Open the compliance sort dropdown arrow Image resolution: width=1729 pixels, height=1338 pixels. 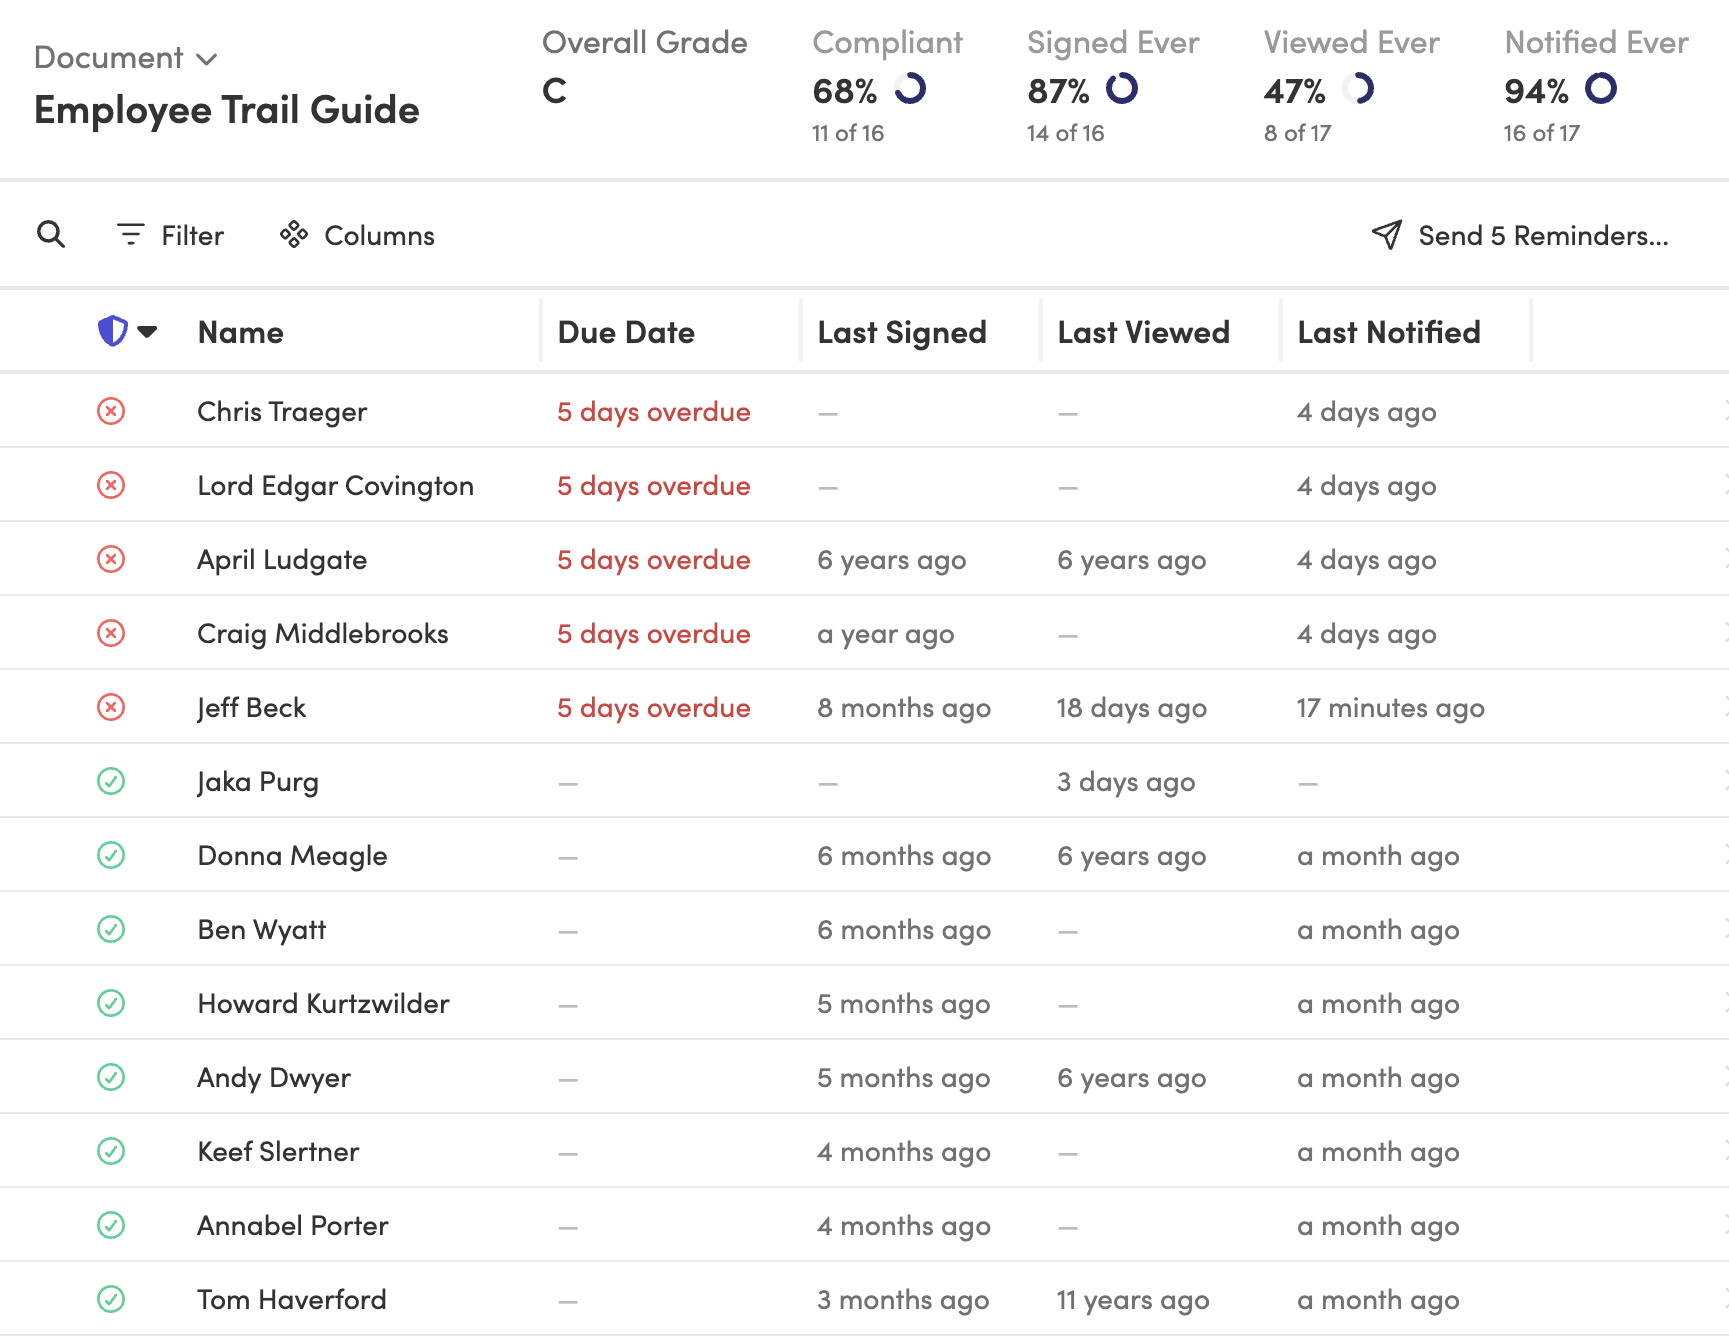coord(148,331)
